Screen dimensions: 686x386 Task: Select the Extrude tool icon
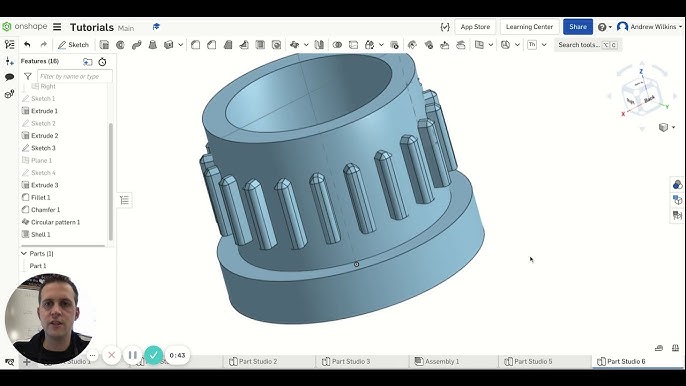pos(104,45)
